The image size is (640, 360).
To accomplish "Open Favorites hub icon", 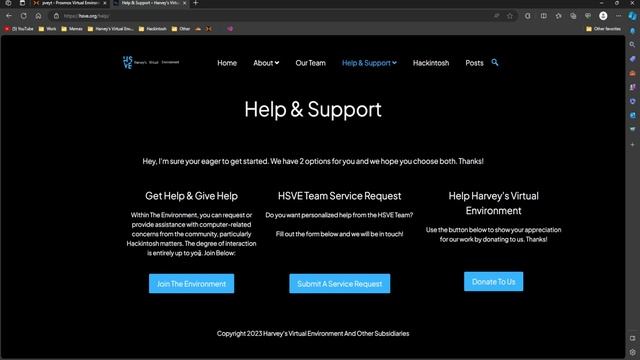I will [x=558, y=16].
